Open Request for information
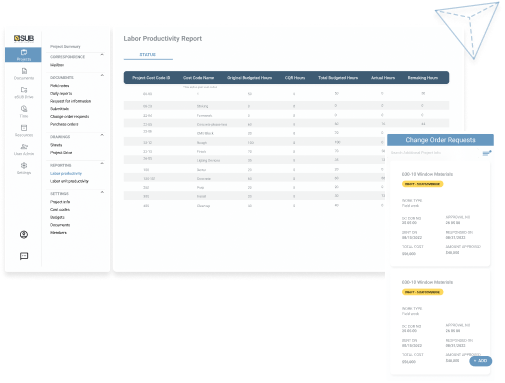 click(70, 101)
